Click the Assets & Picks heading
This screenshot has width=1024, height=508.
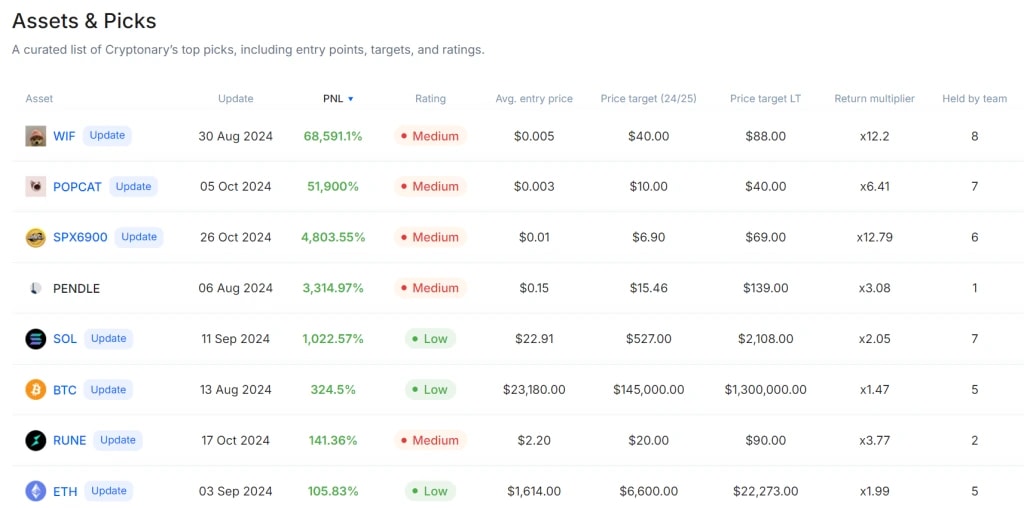click(x=84, y=22)
